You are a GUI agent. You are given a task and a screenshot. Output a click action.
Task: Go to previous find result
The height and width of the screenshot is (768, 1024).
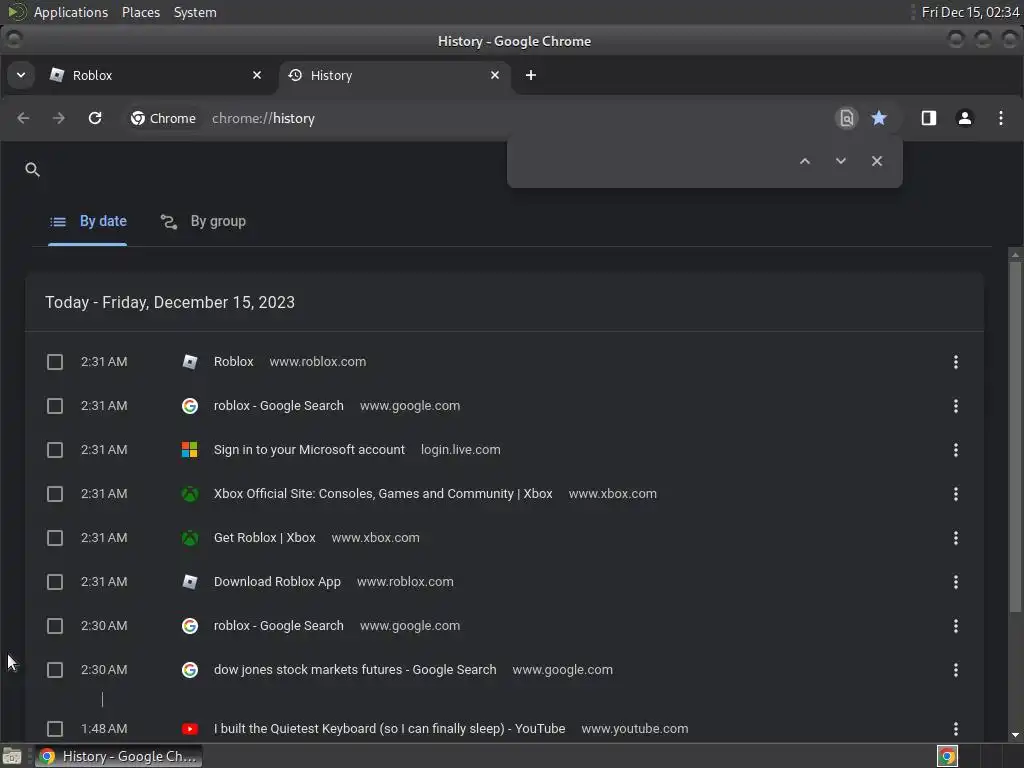(805, 161)
